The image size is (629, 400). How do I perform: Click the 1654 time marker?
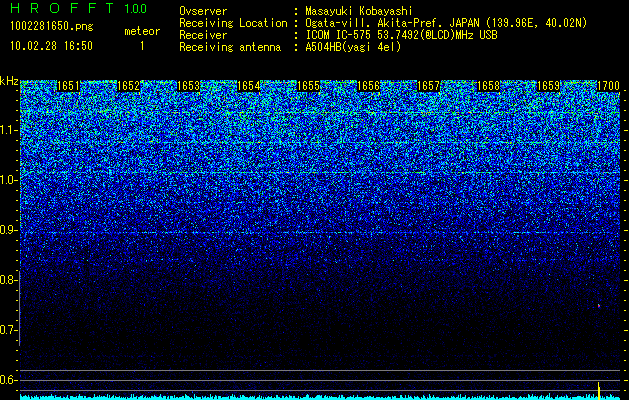tap(248, 86)
